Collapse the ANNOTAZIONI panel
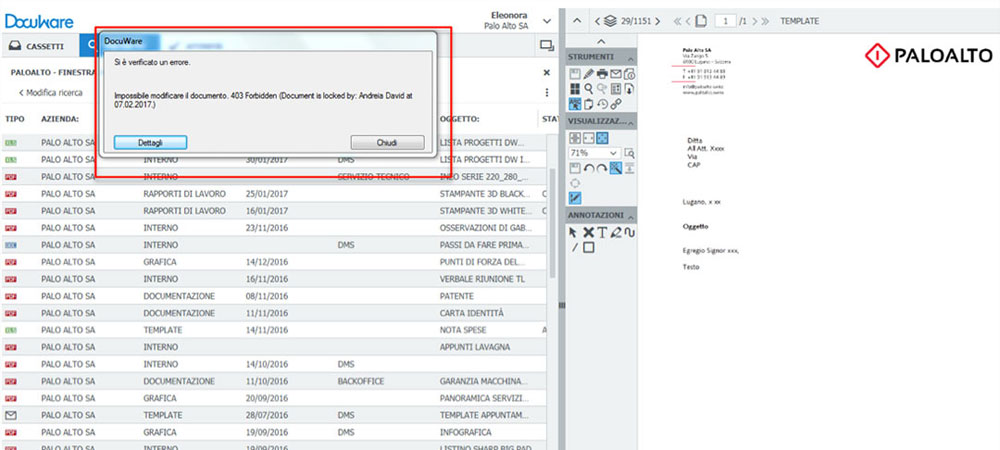 [x=630, y=217]
